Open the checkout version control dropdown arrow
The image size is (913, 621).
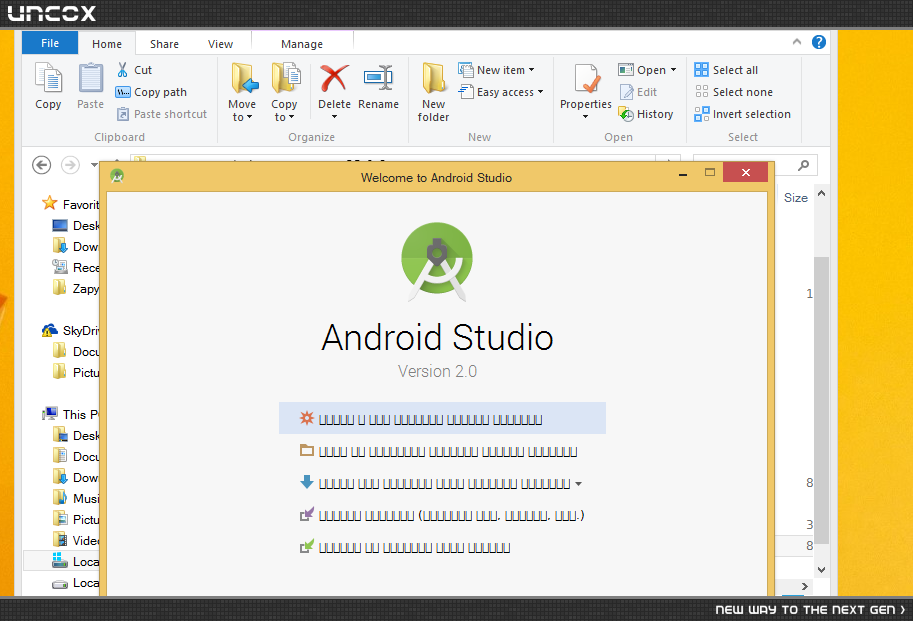[x=578, y=484]
